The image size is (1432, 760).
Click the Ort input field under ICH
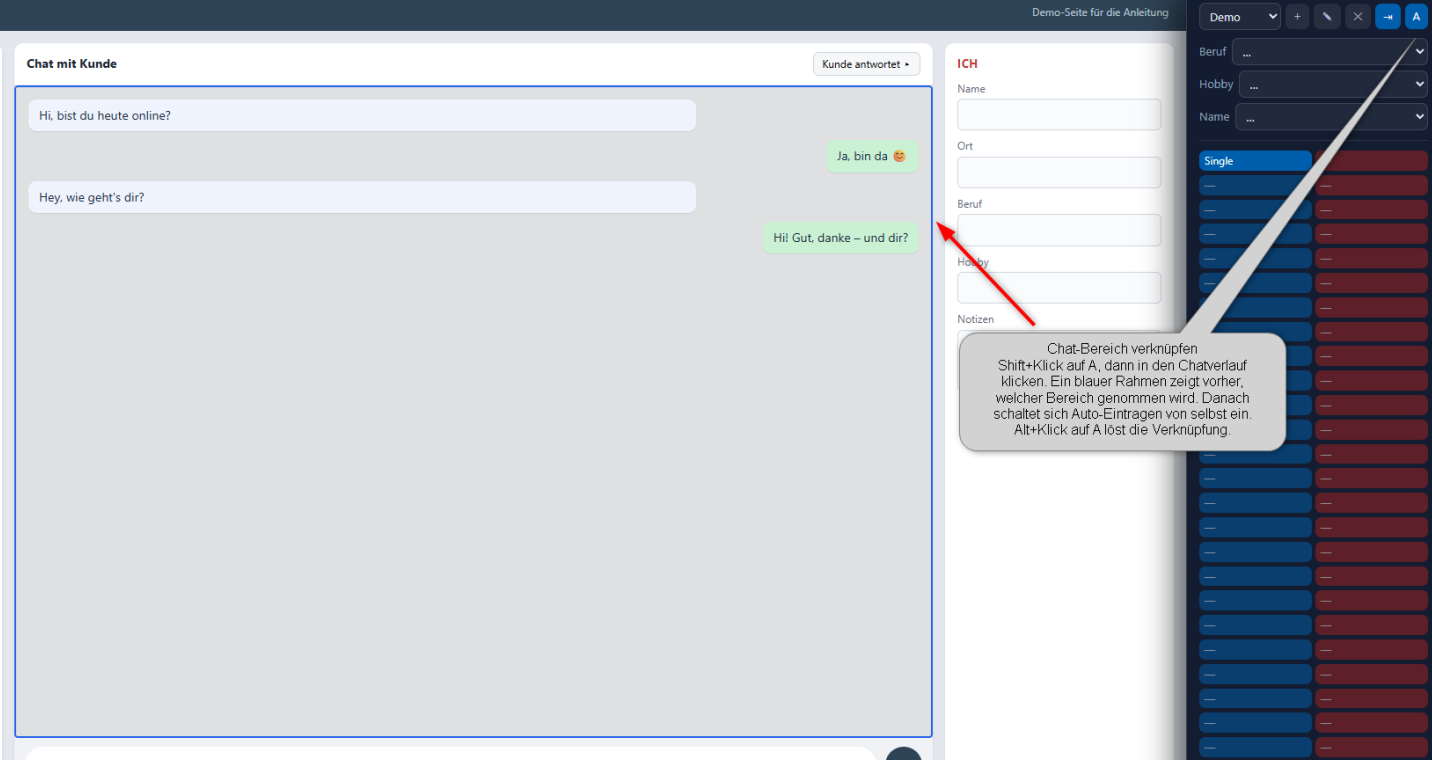pyautogui.click(x=1059, y=172)
